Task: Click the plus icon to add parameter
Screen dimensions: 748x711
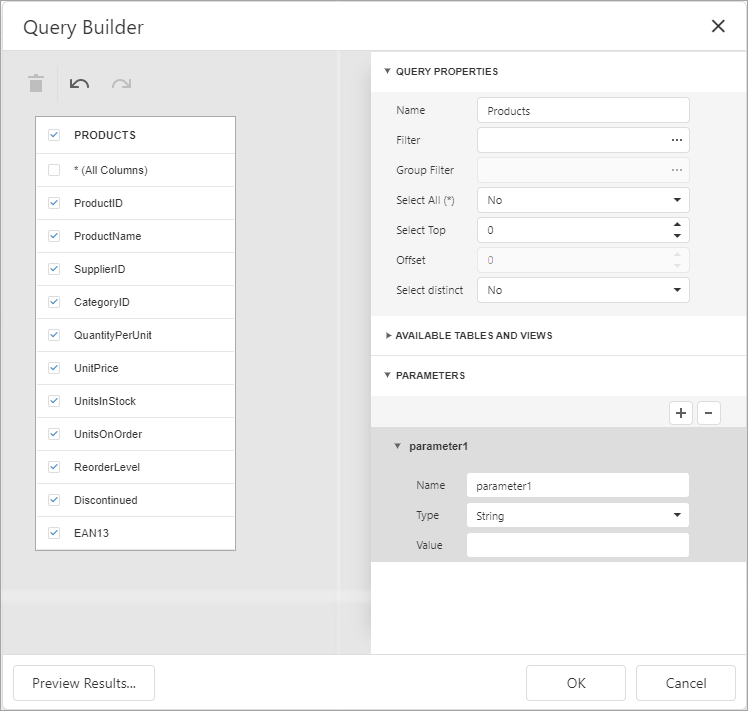Action: pos(681,412)
